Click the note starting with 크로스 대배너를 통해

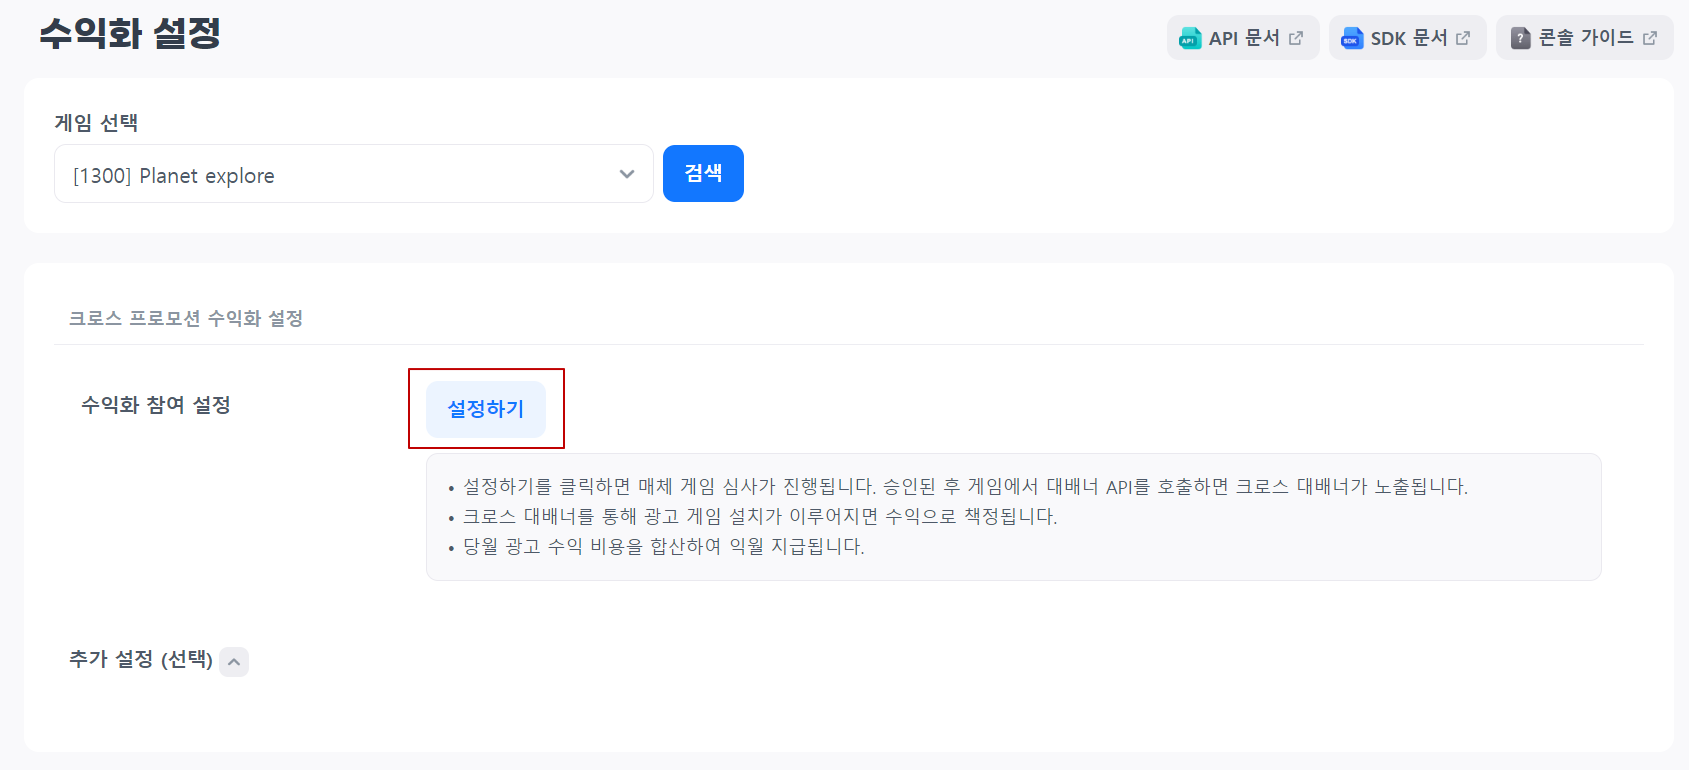760,517
